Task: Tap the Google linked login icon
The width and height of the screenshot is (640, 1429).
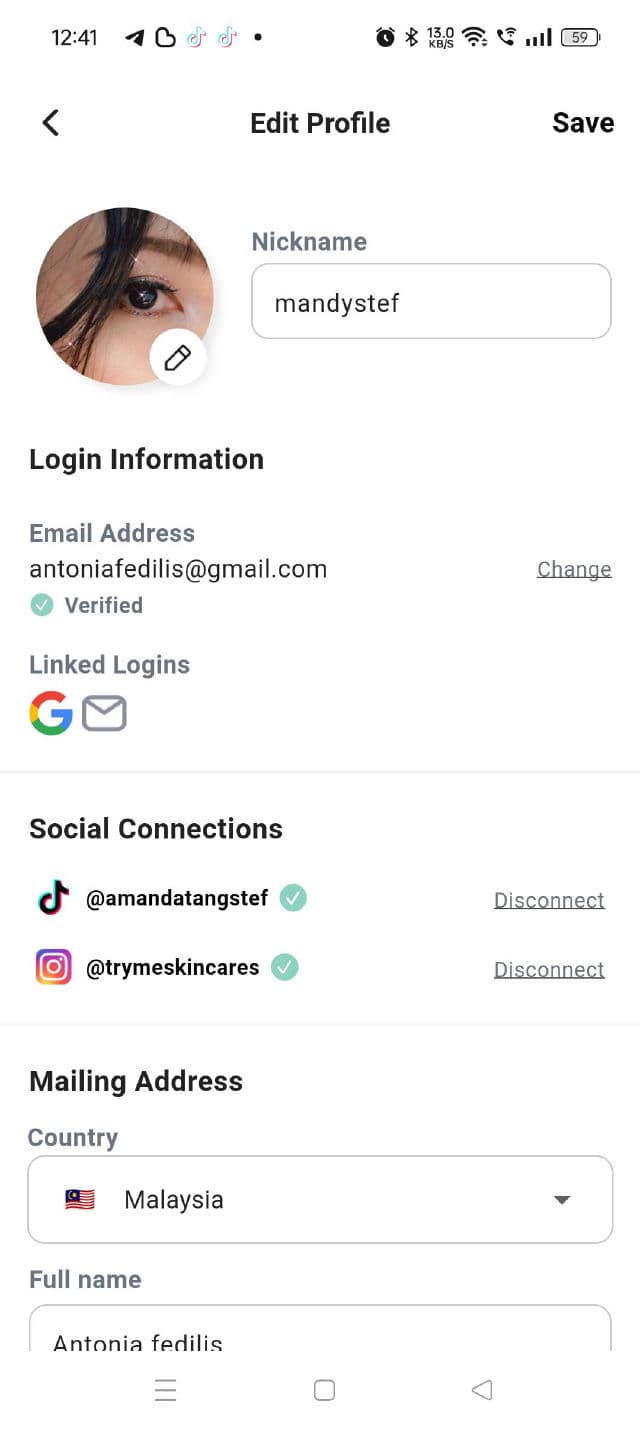Action: pos(51,714)
